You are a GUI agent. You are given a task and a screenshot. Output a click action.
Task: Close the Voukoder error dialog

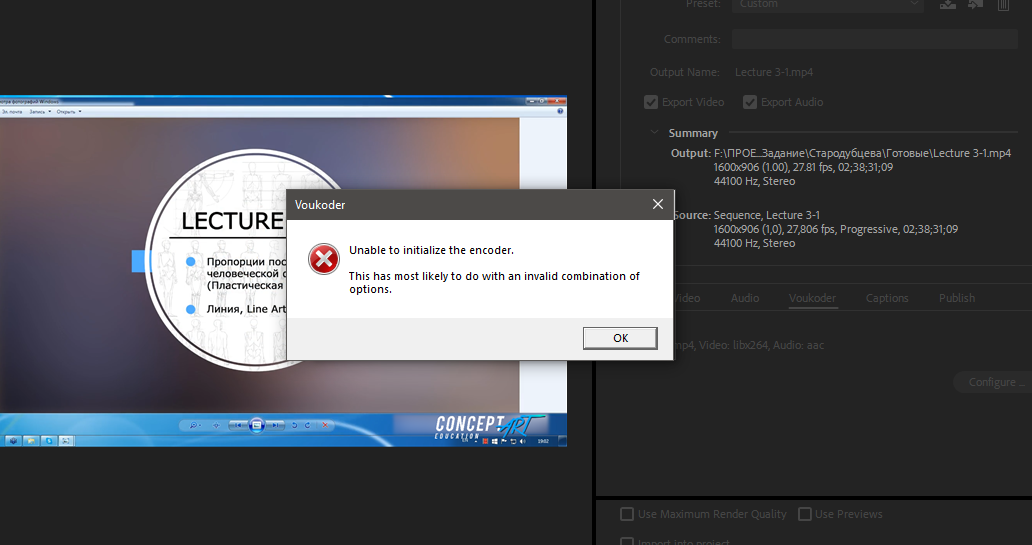pyautogui.click(x=657, y=204)
